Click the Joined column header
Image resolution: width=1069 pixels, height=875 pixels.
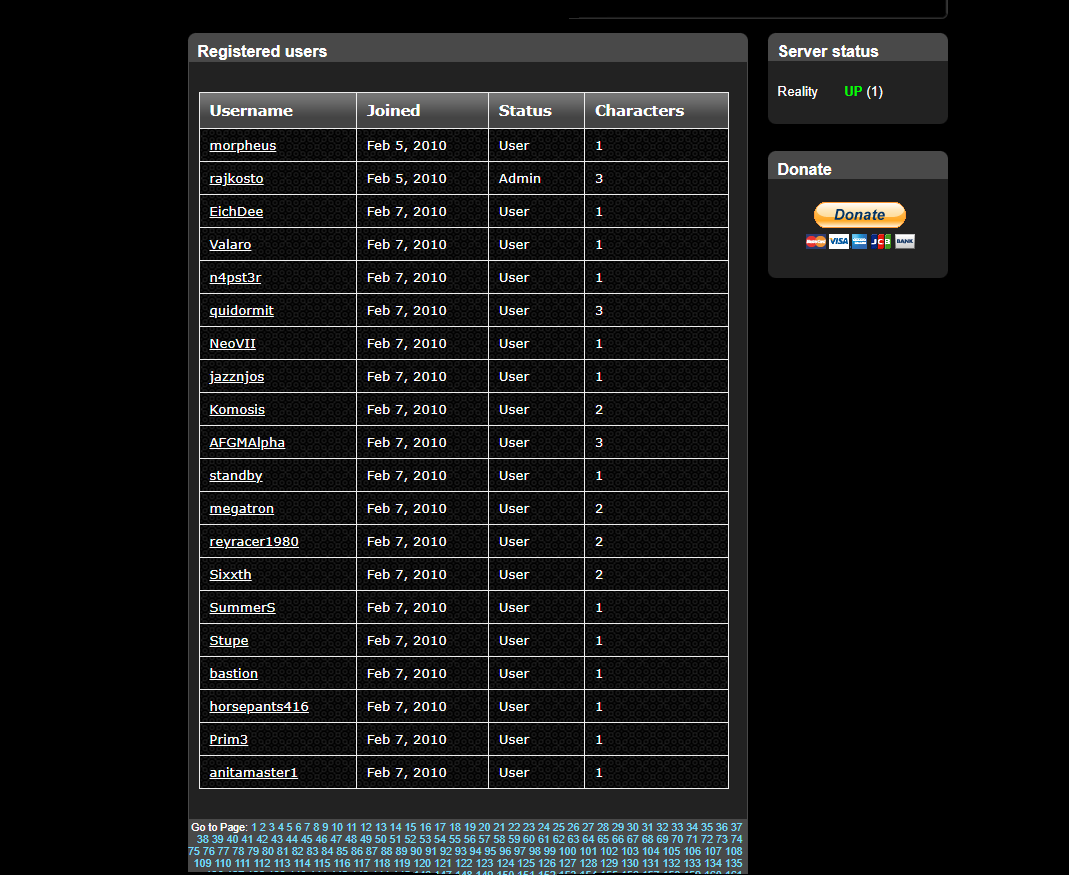pyautogui.click(x=393, y=111)
